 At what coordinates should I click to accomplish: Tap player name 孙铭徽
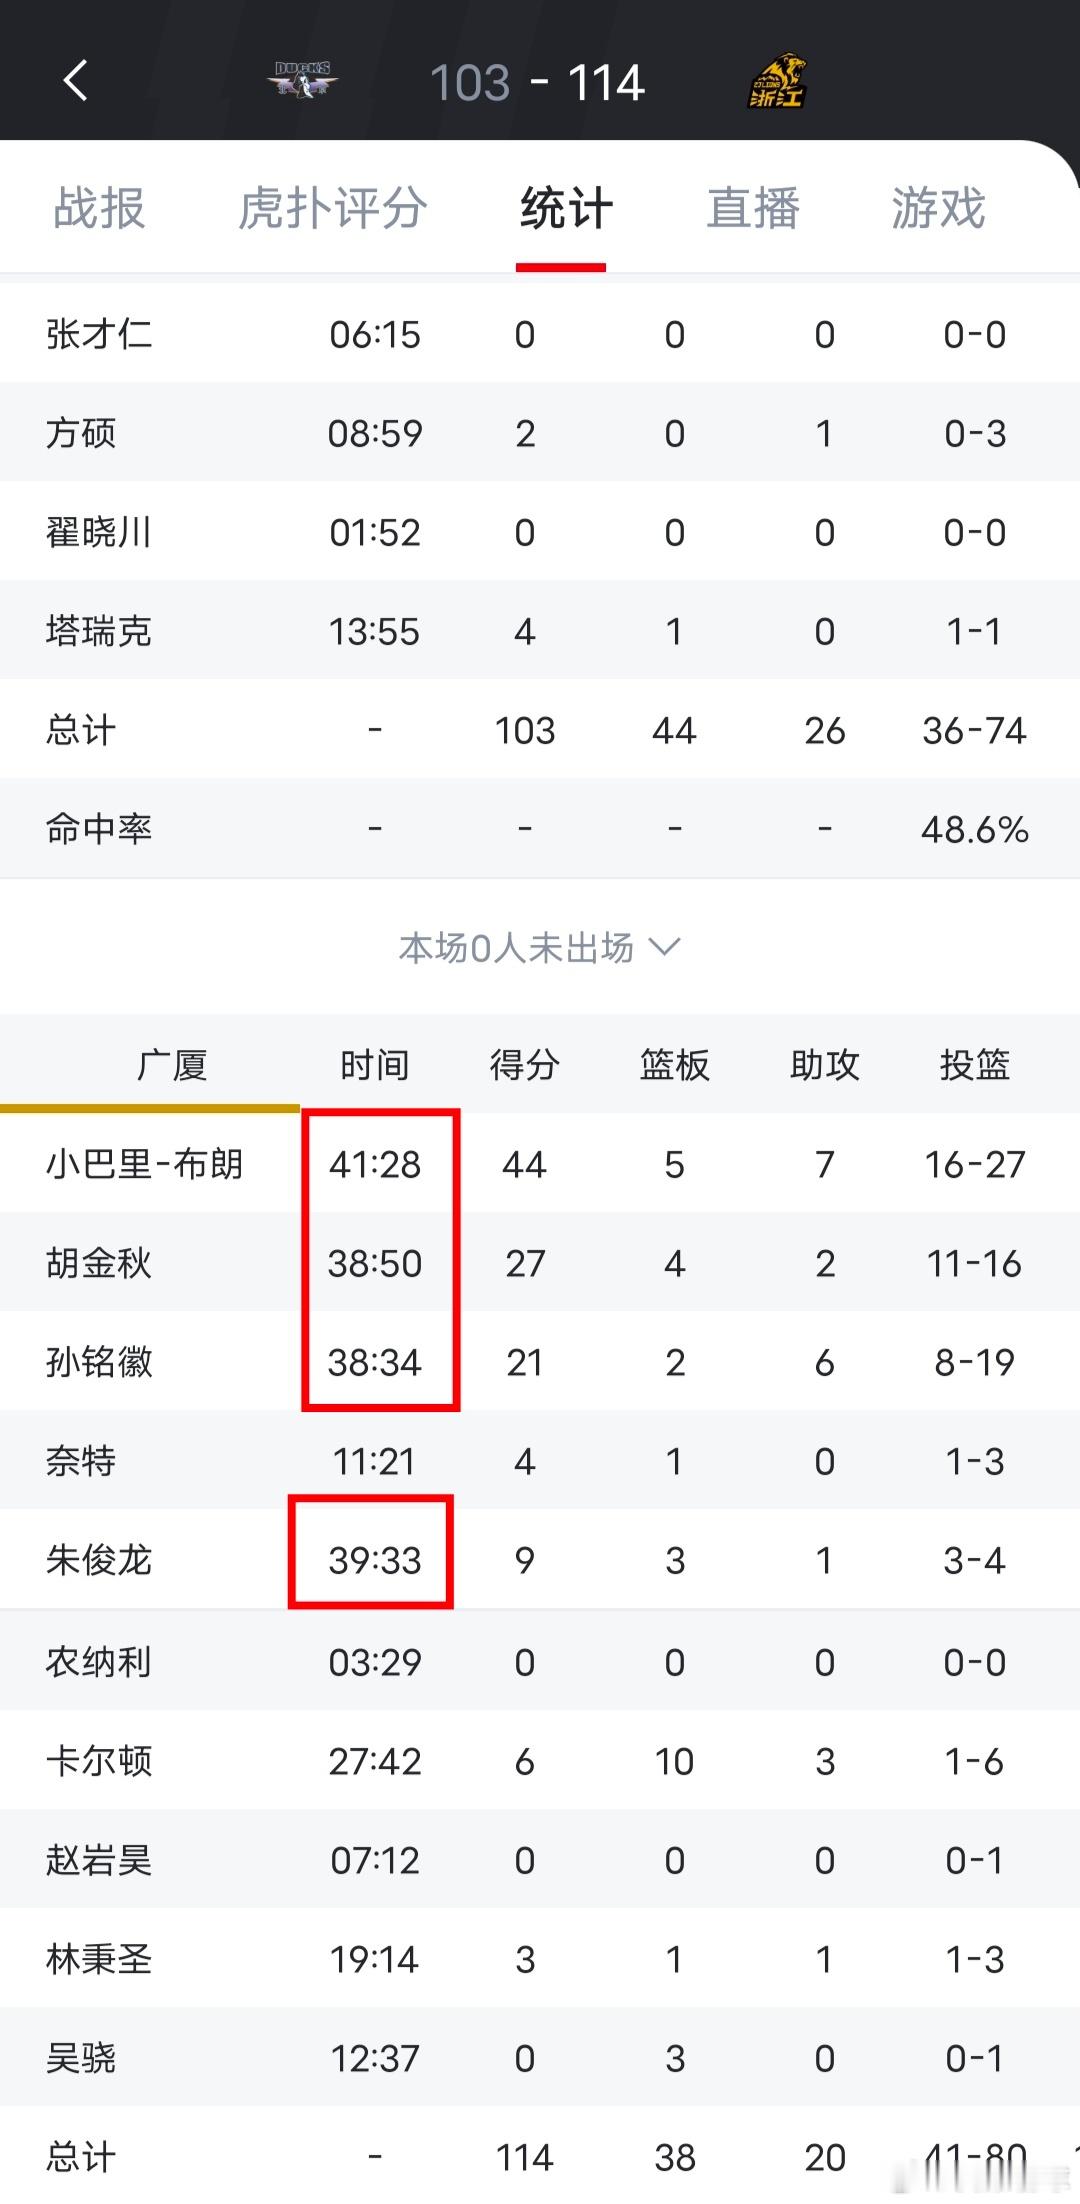(99, 1362)
